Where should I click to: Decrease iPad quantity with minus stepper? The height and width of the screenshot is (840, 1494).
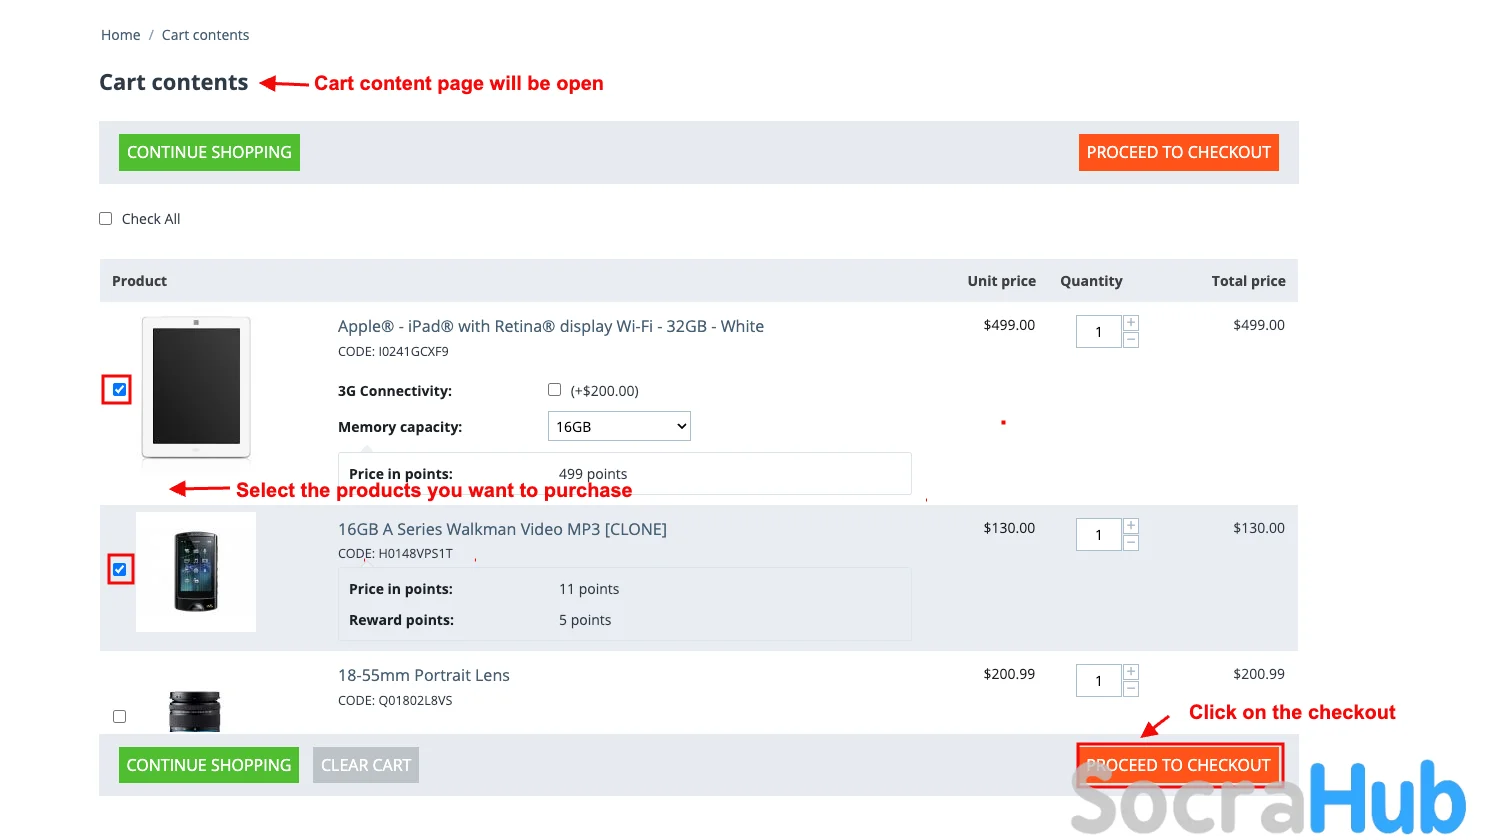(x=1131, y=340)
